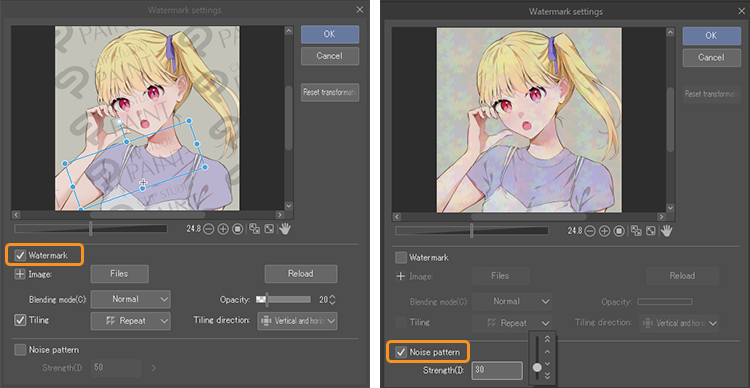This screenshot has height=388, width=750.
Task: Click the Files button in right dialog
Action: (501, 276)
